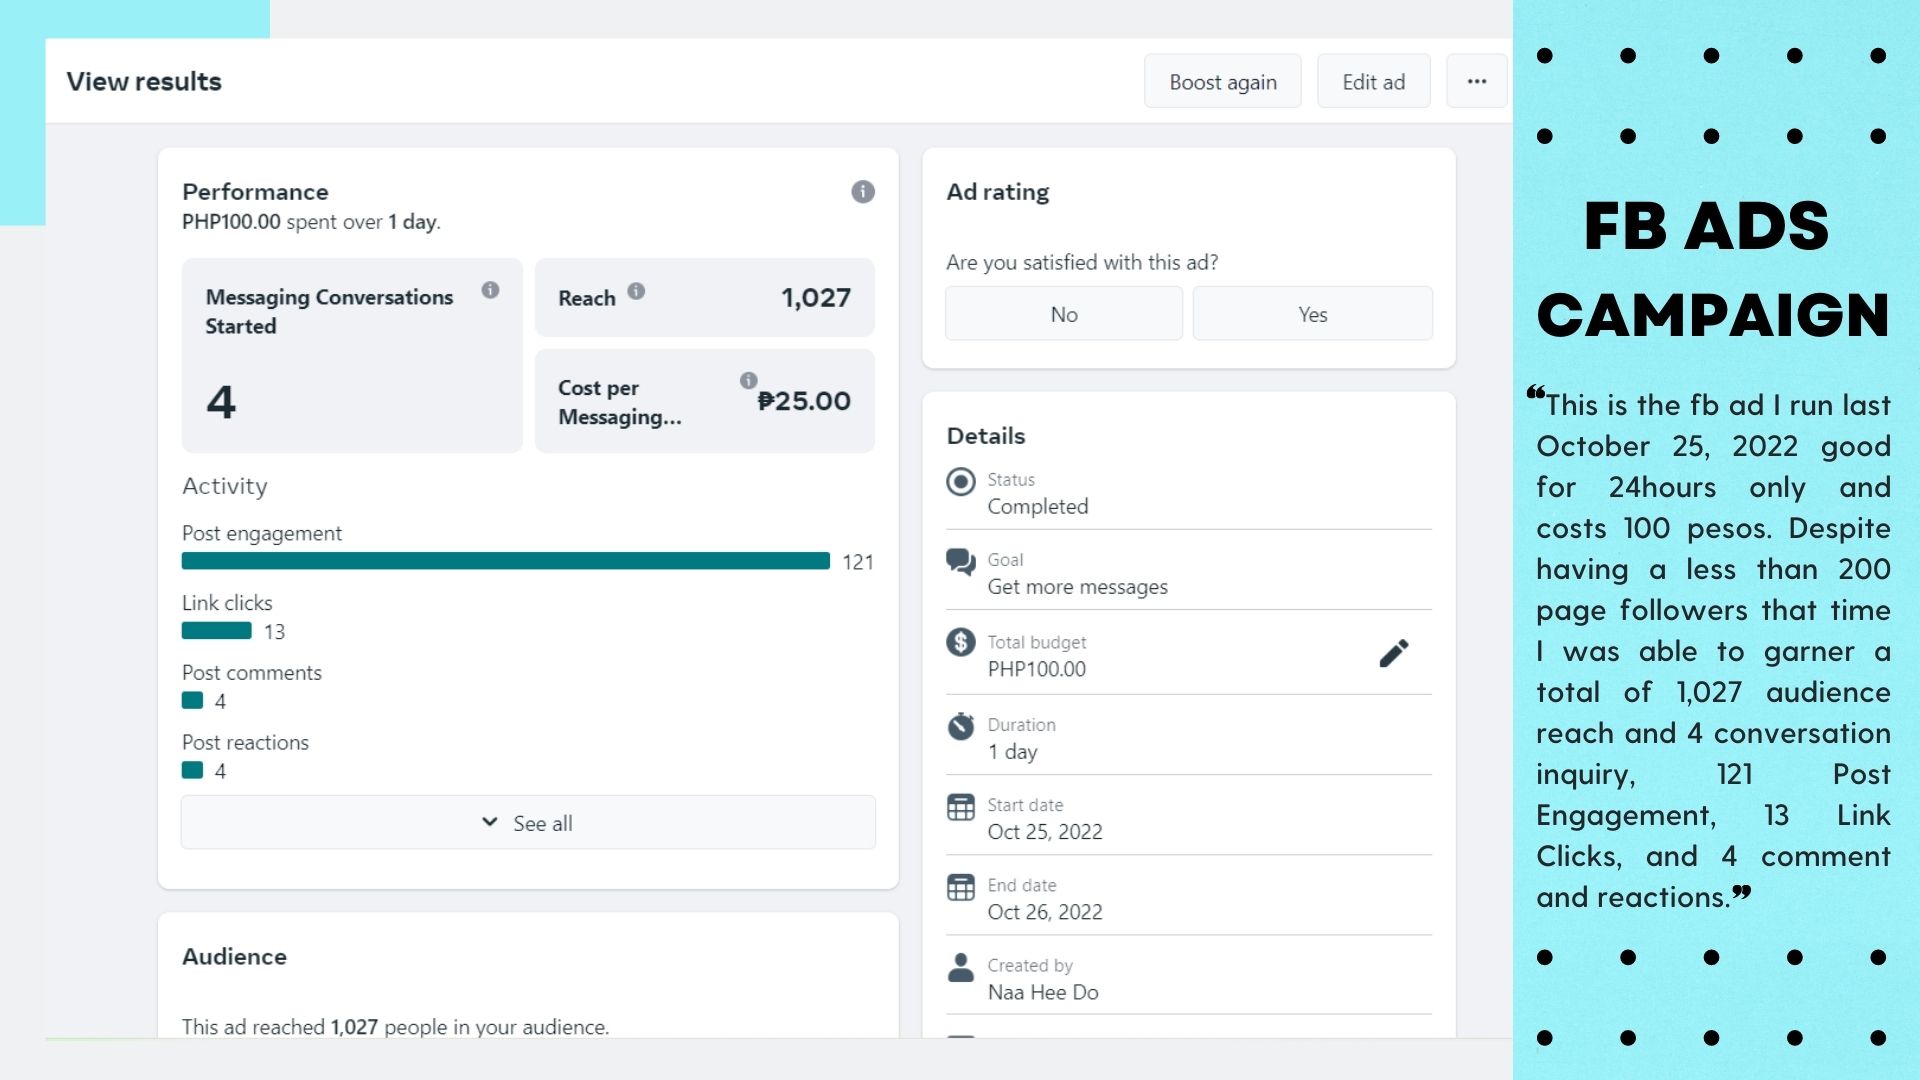Open the three-dot more options menu
Image resolution: width=1920 pixels, height=1080 pixels.
tap(1476, 82)
